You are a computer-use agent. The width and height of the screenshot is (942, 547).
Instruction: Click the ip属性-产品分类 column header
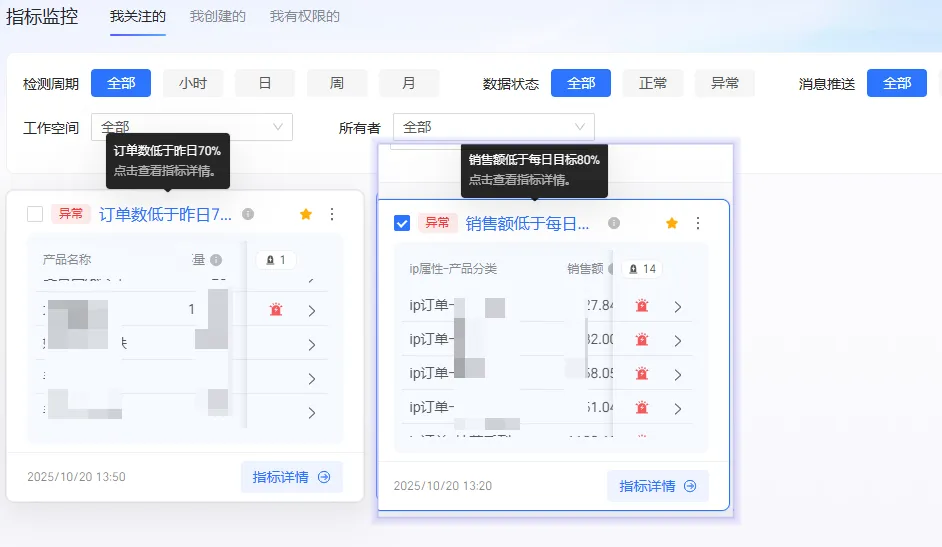click(453, 268)
